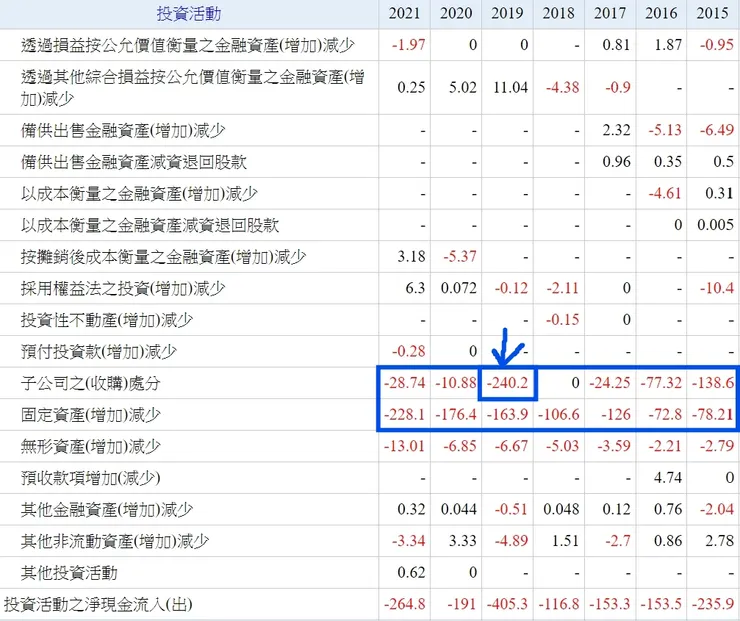The image size is (740, 621).
Task: Click row label 其他非流動資產(增加)減少
Action: coord(115,542)
